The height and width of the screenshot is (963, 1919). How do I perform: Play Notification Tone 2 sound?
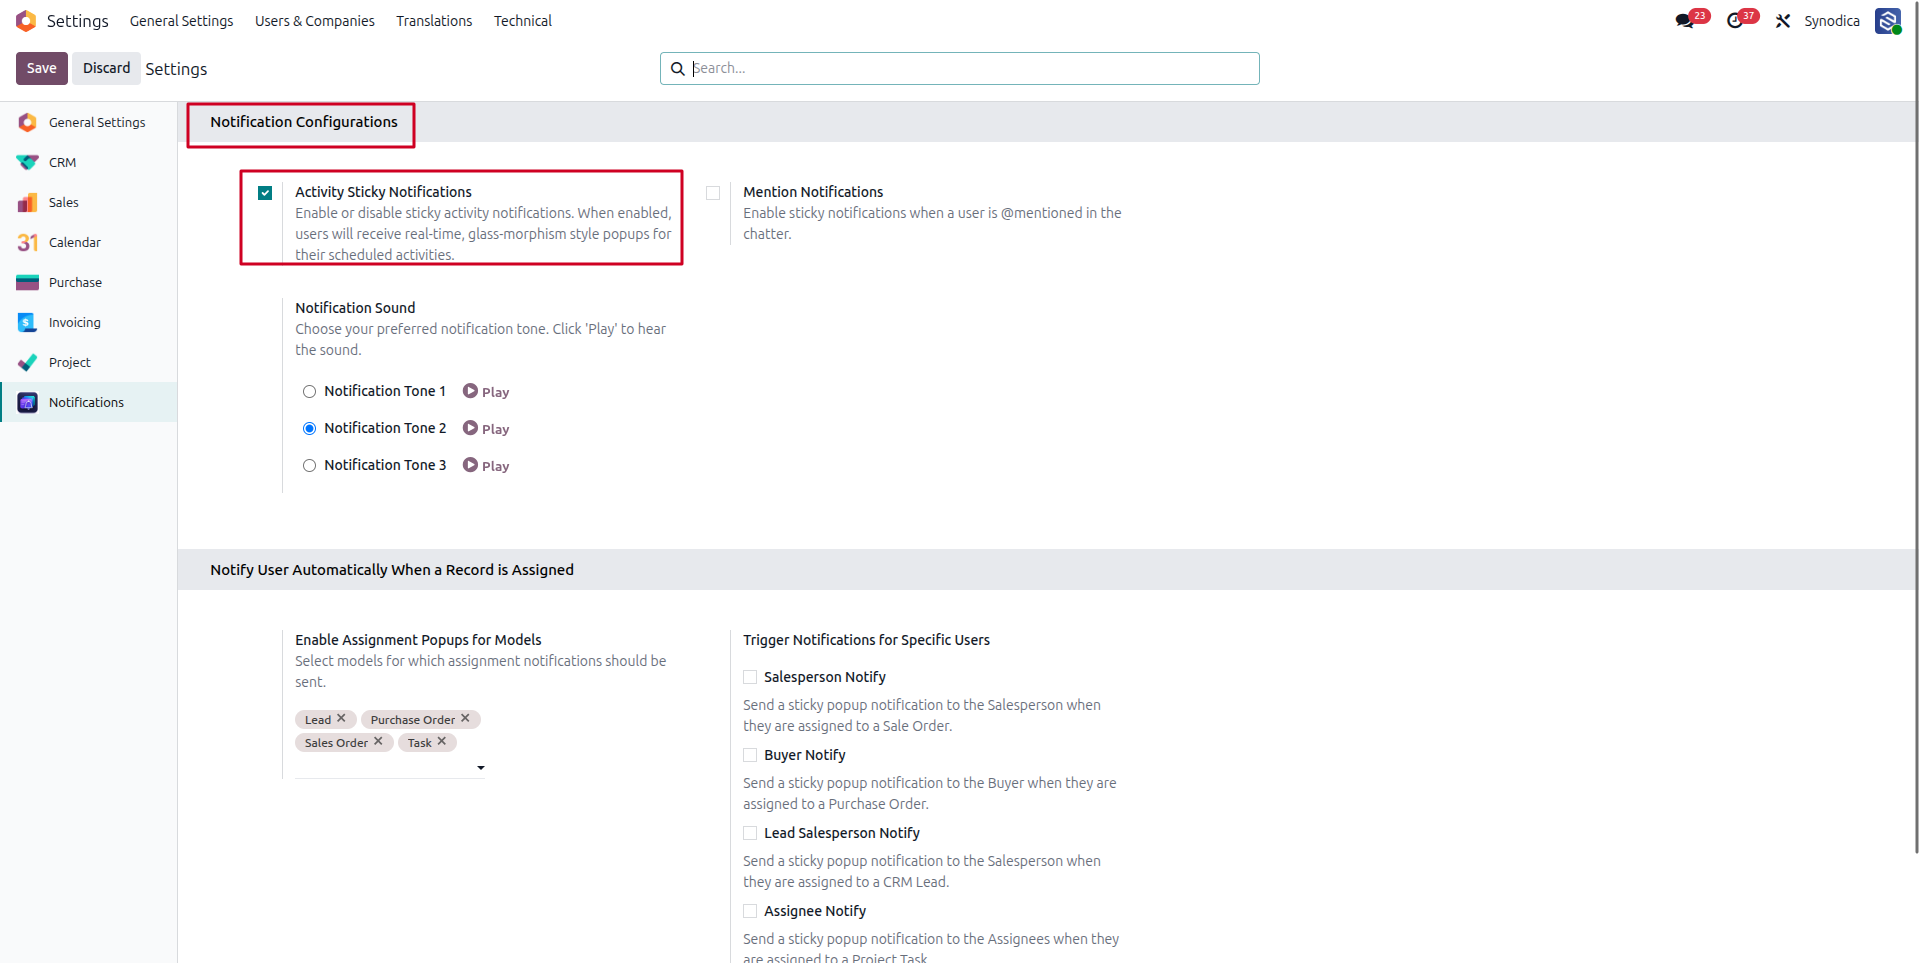[486, 429]
